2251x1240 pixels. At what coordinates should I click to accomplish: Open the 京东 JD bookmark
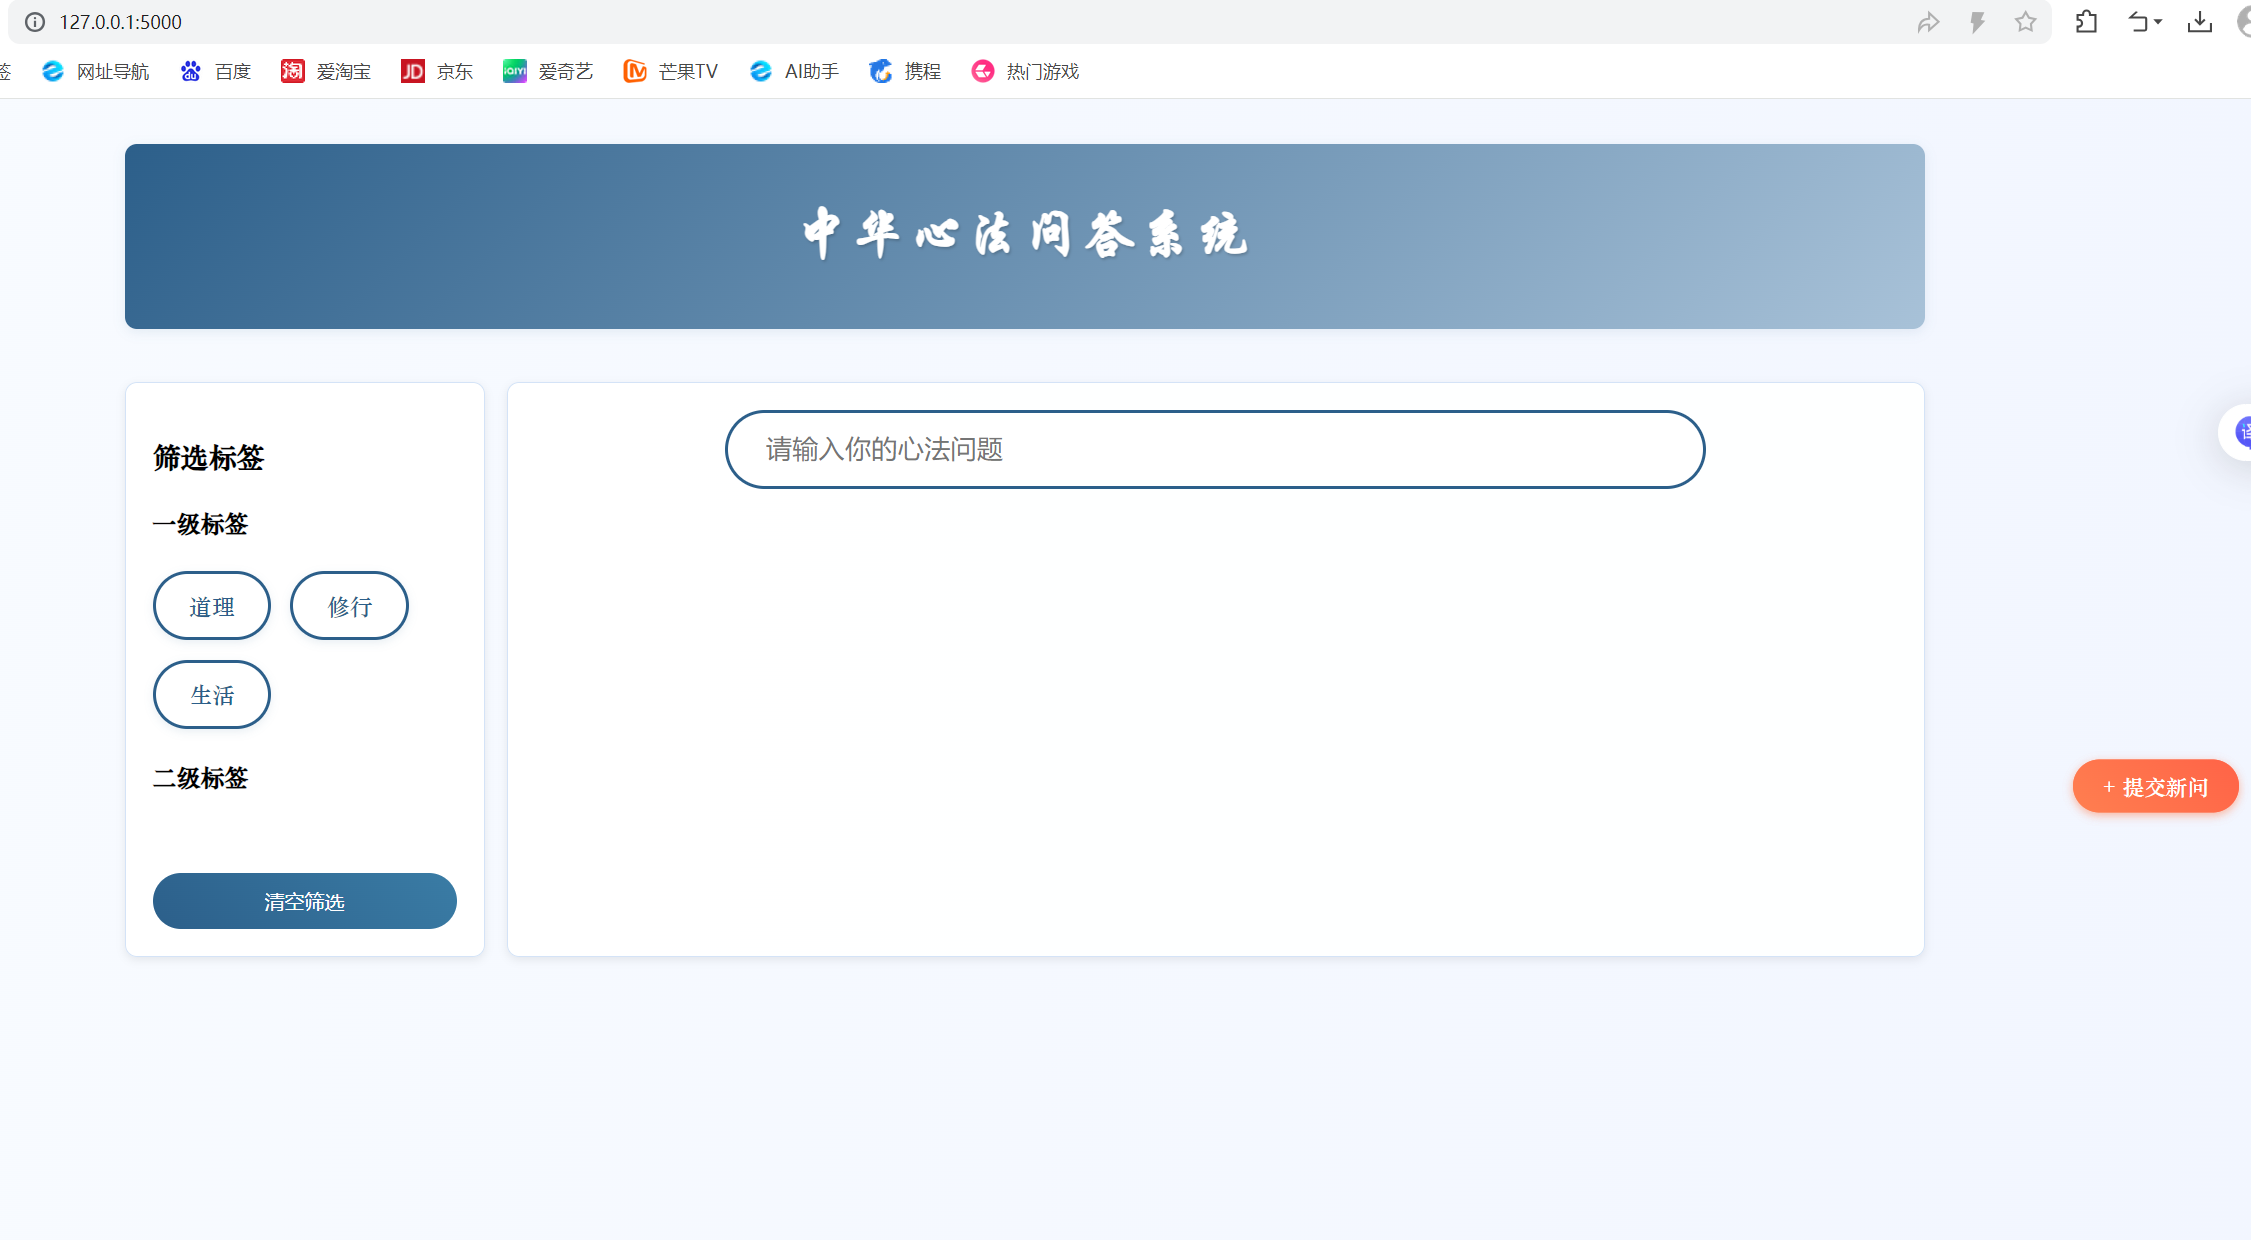pyautogui.click(x=437, y=71)
